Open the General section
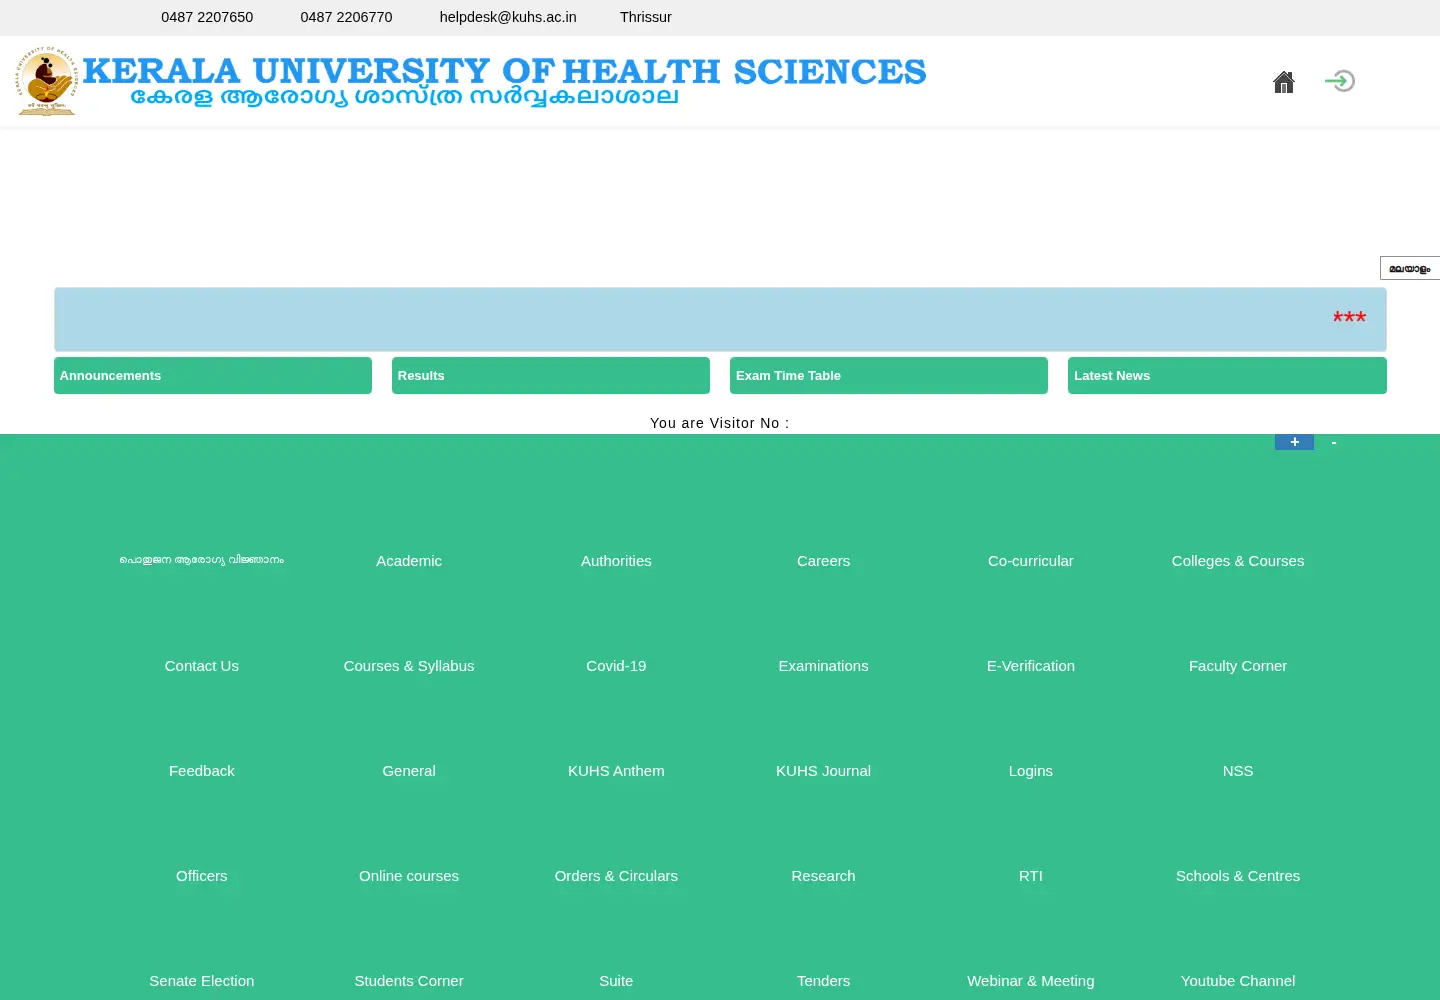This screenshot has height=1000, width=1440. pos(409,771)
